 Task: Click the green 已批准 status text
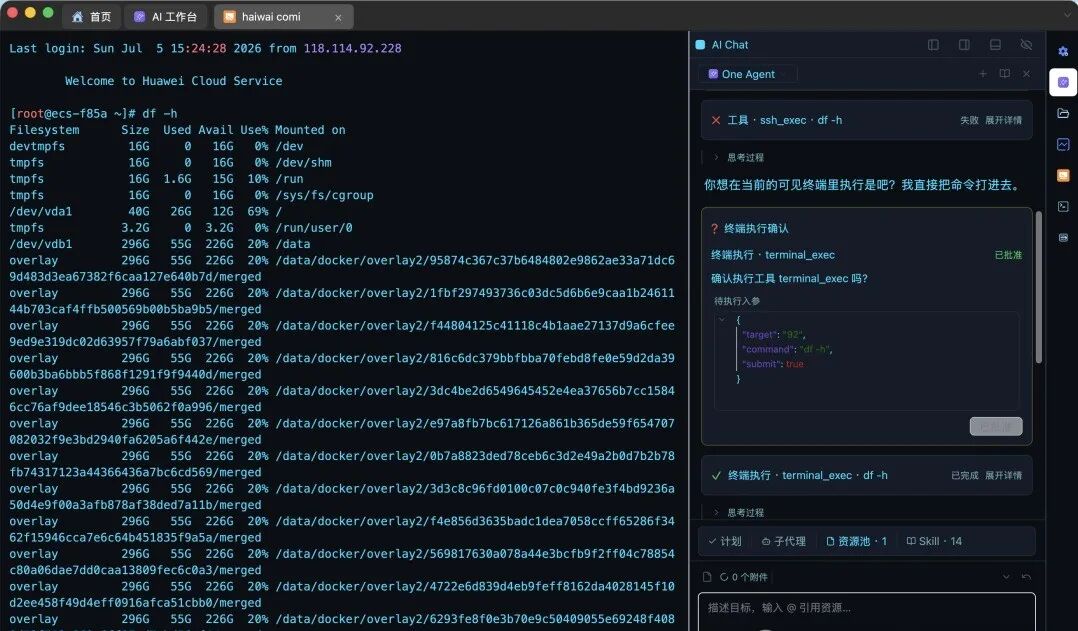click(1008, 255)
